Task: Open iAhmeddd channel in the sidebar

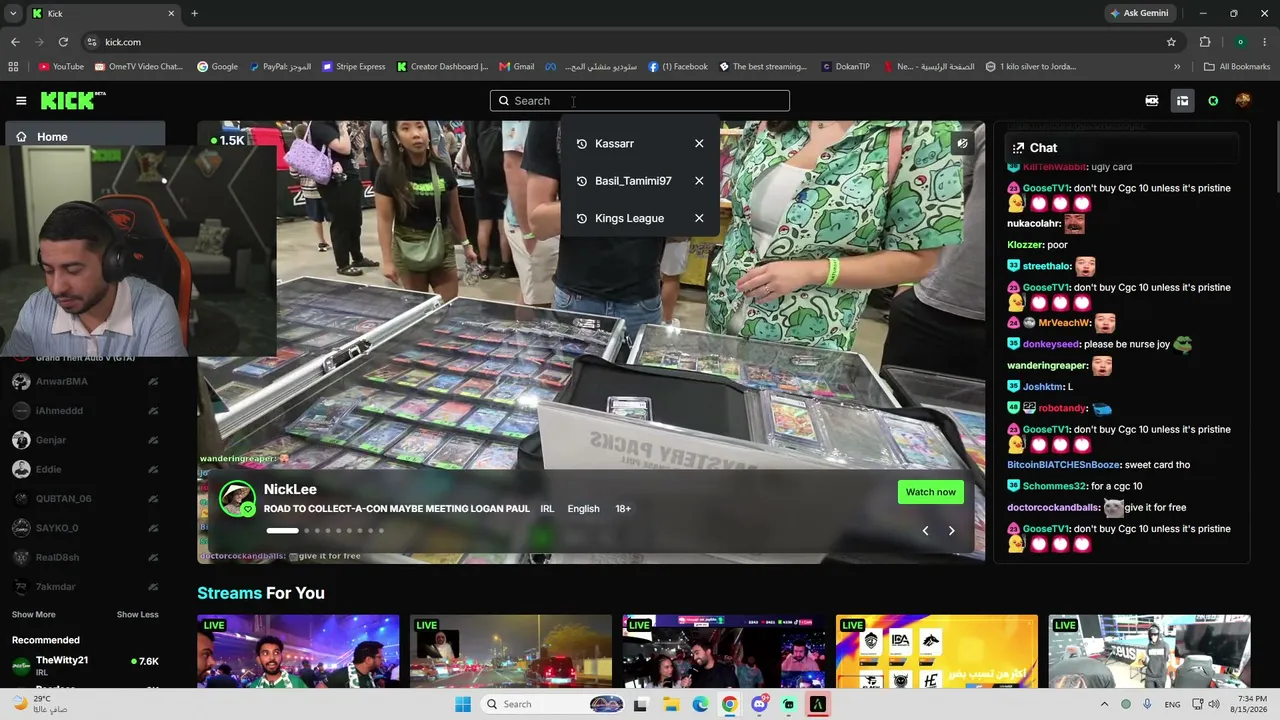Action: (85, 410)
